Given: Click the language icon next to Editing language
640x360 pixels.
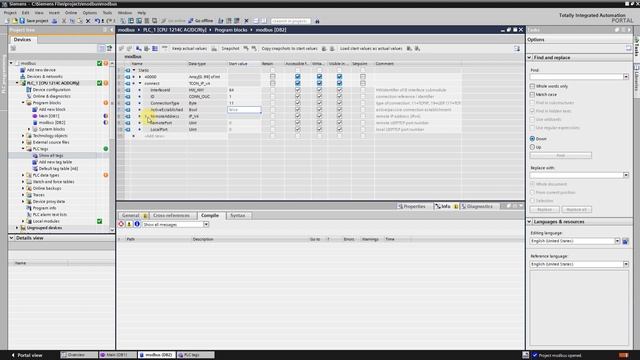Looking at the screenshot, I should pyautogui.click(x=625, y=241).
